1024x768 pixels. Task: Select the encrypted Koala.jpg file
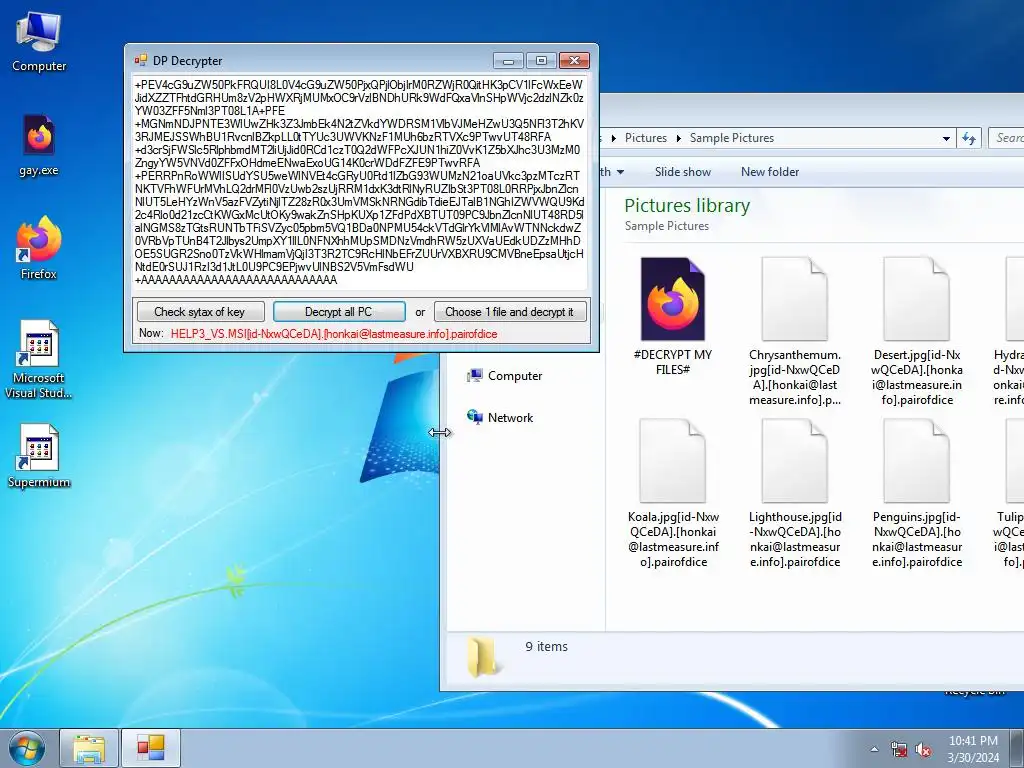pyautogui.click(x=673, y=494)
